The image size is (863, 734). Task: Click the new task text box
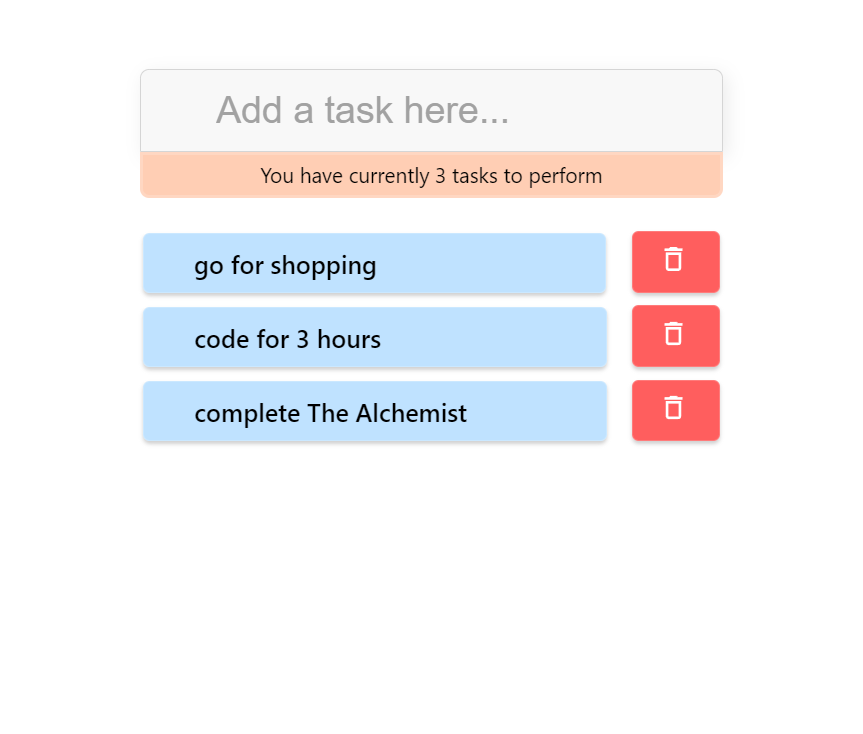pos(432,111)
